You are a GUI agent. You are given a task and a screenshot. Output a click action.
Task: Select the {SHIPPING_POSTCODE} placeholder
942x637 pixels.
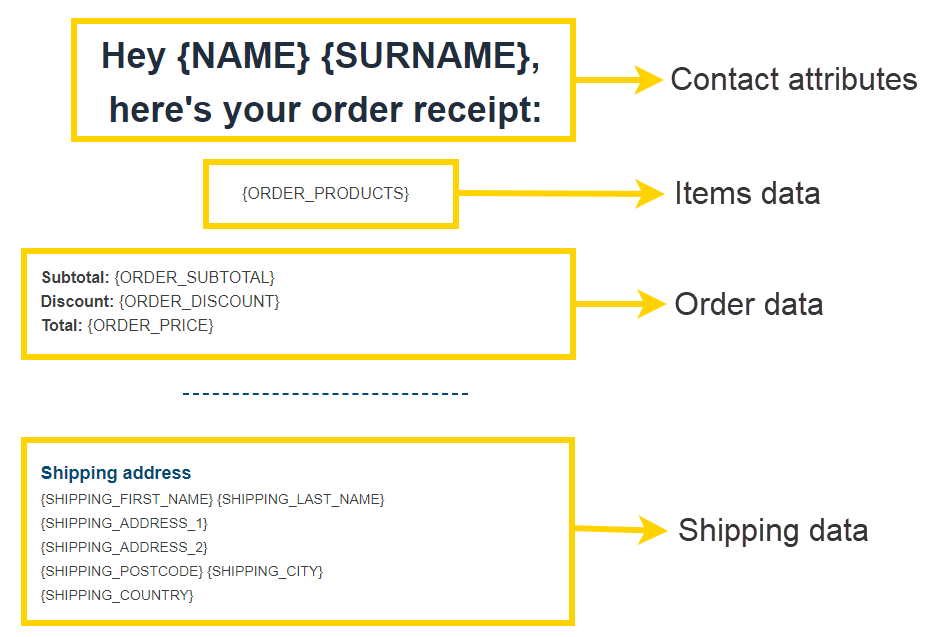(121, 571)
